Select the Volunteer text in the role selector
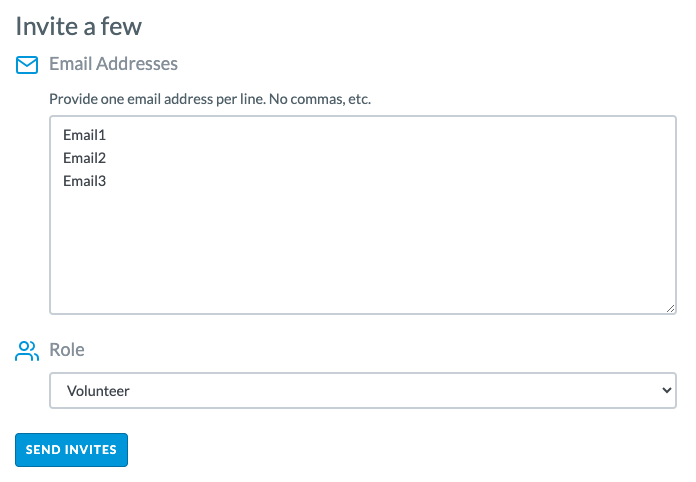This screenshot has width=696, height=482. coord(98,391)
